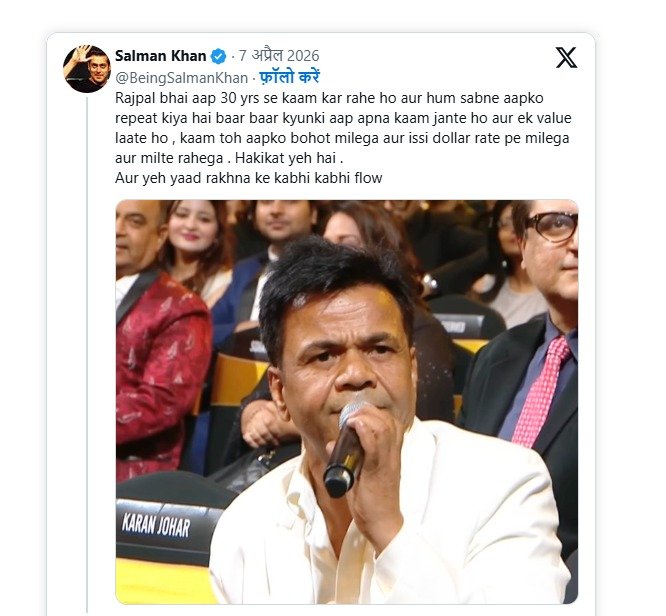Open the 7 अप्रैल 2026 date link
Viewport: 666px width, 616px height.
point(285,56)
